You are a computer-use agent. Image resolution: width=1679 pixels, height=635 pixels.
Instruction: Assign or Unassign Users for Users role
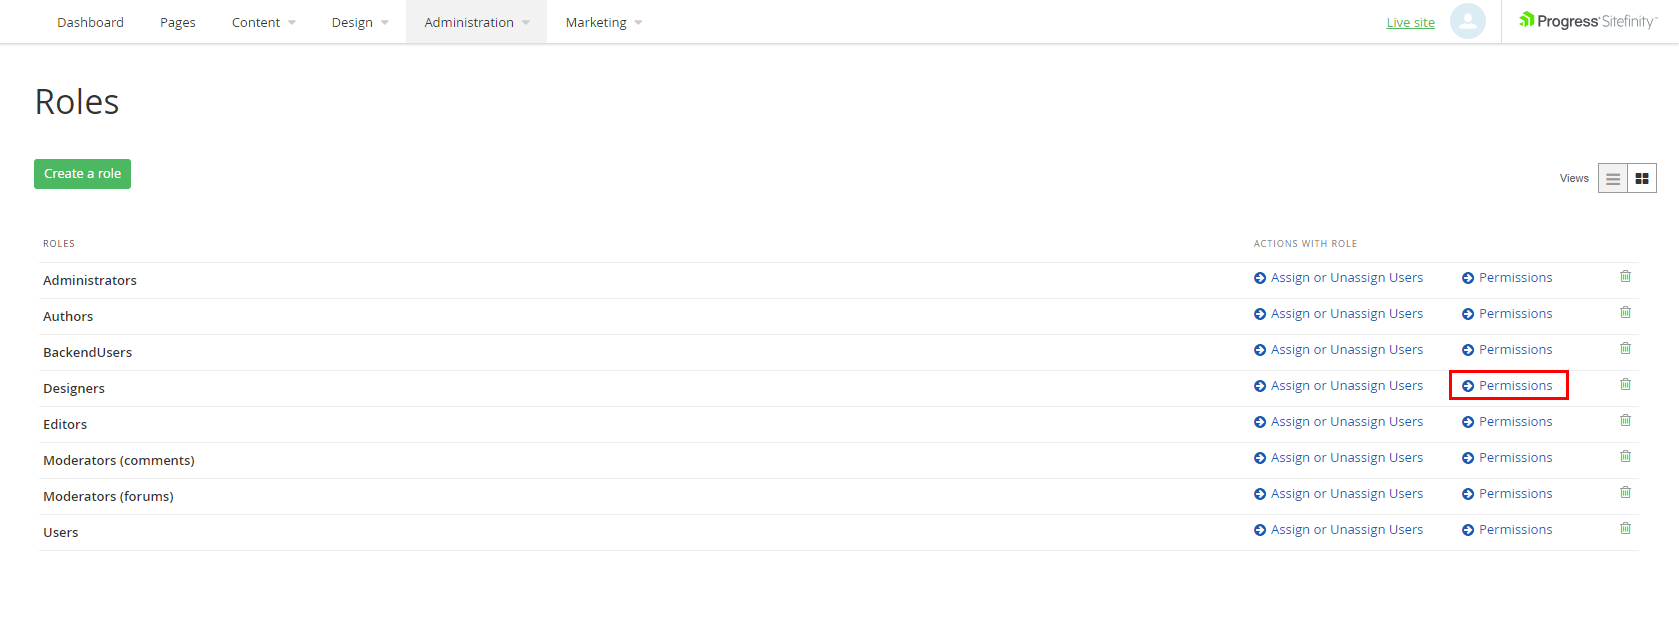pyautogui.click(x=1338, y=530)
